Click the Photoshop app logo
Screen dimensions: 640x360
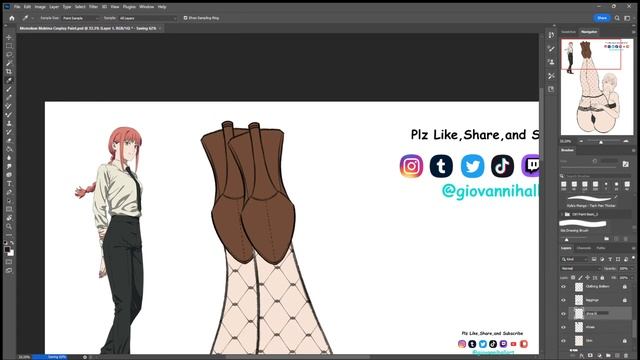click(7, 7)
